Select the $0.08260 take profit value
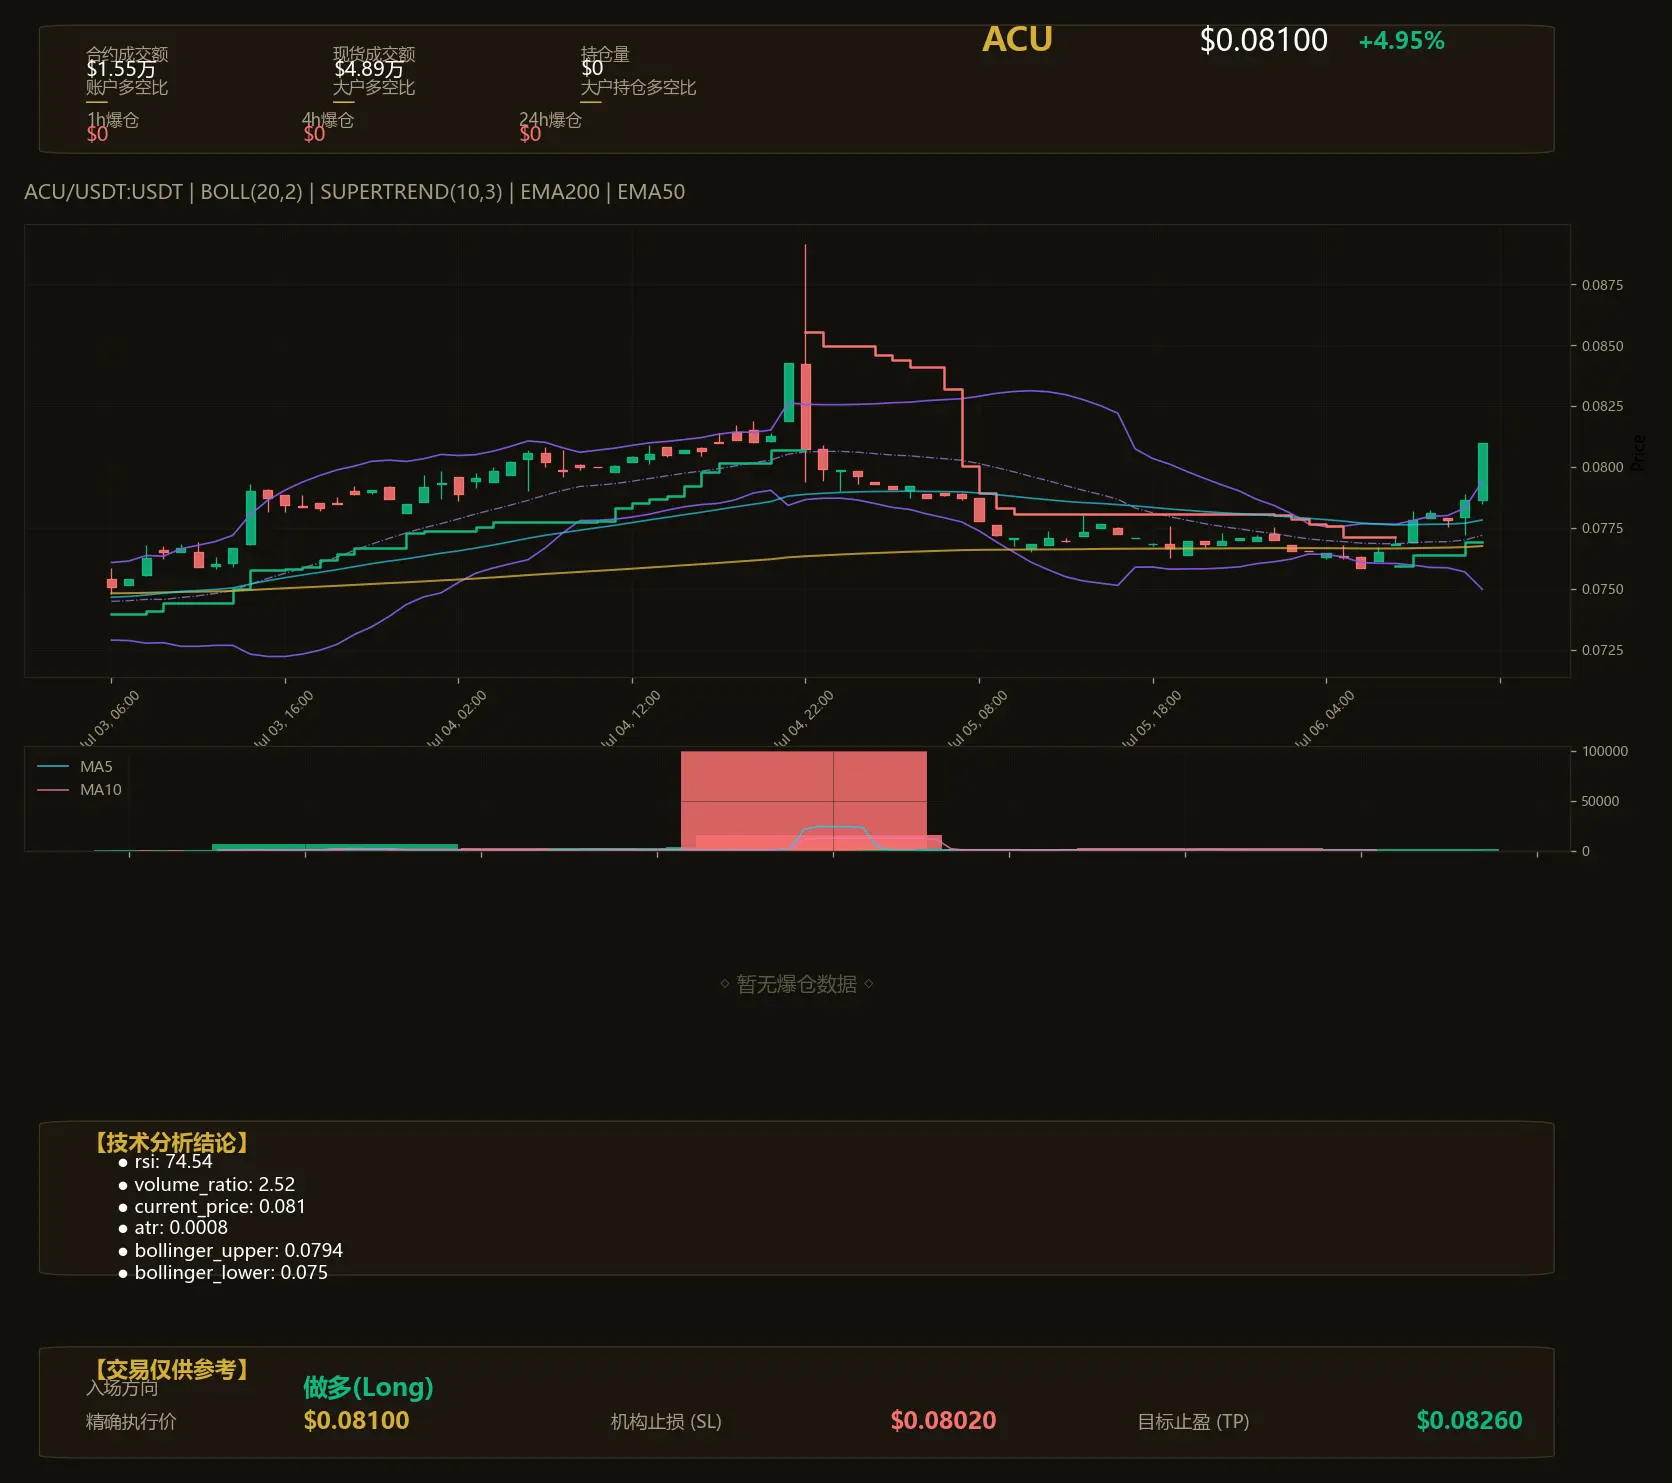Screen dimensions: 1672x1483 [1469, 1420]
